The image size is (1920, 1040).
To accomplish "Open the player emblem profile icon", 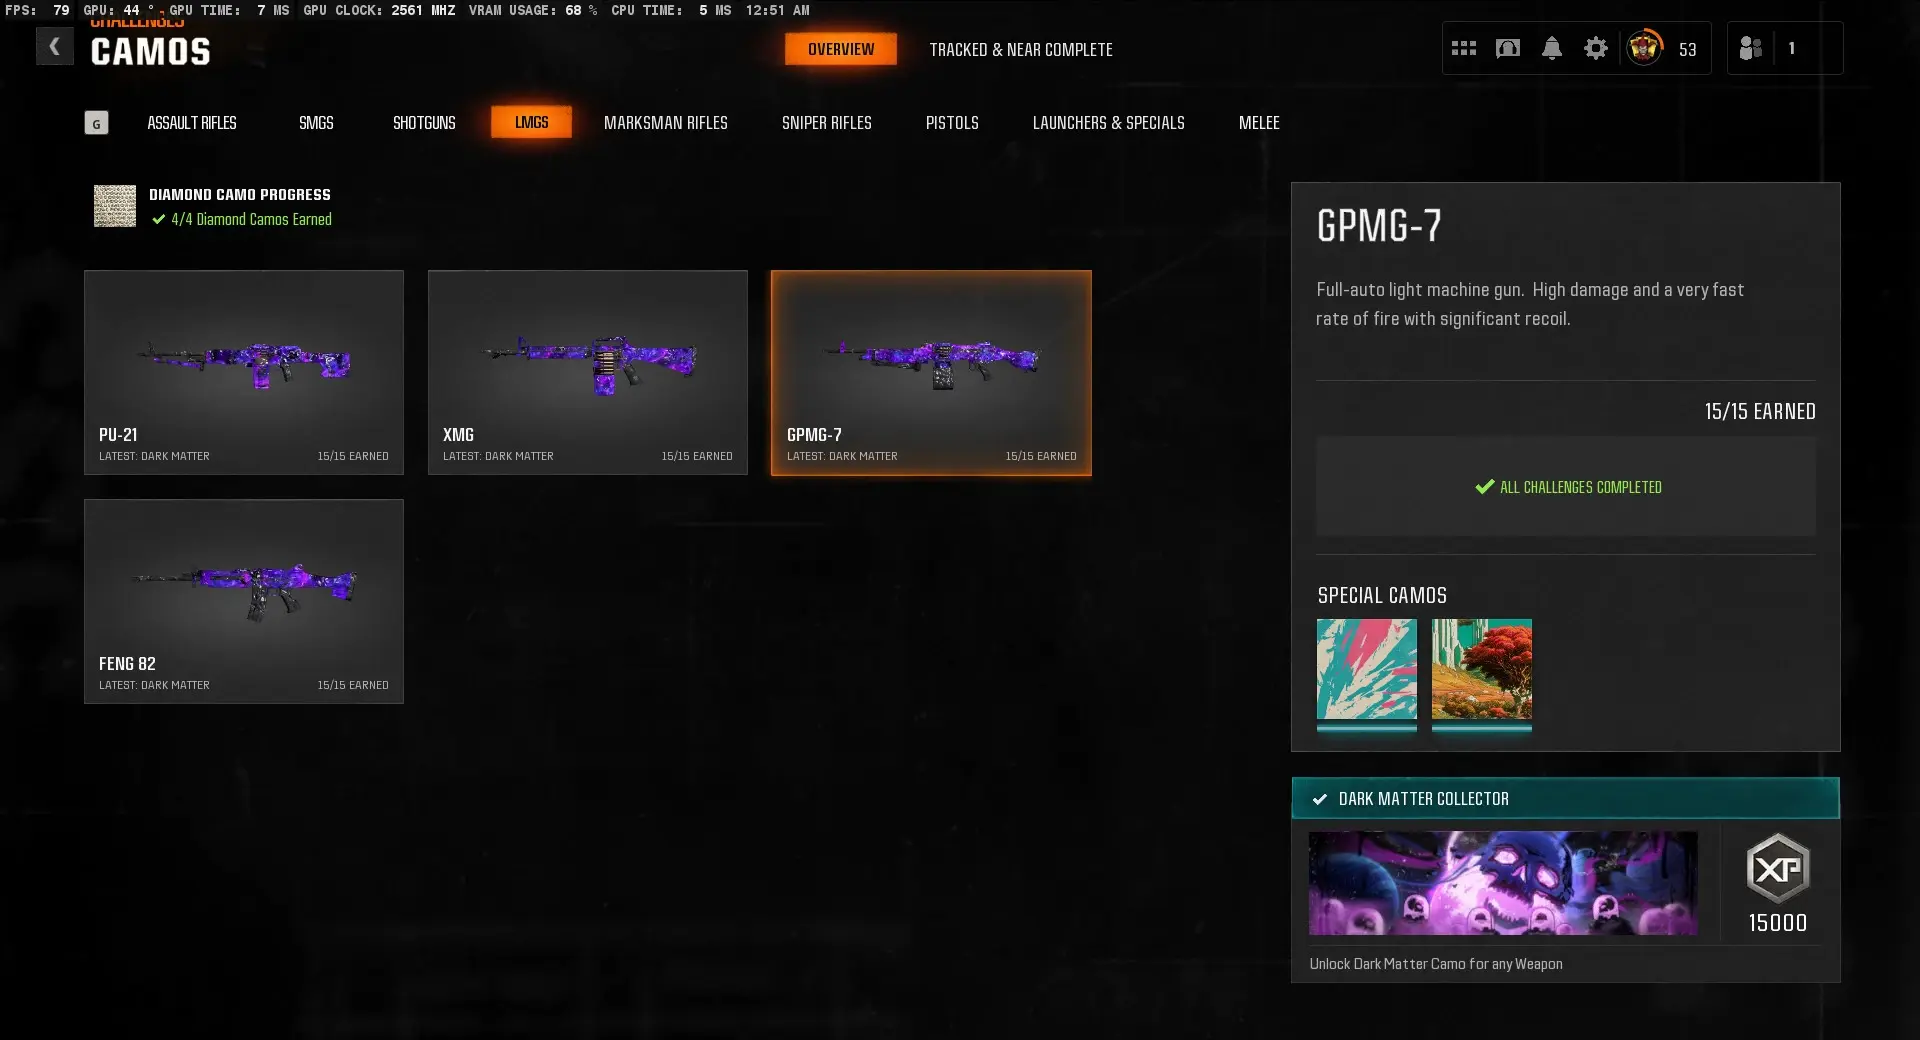I will [x=1644, y=48].
